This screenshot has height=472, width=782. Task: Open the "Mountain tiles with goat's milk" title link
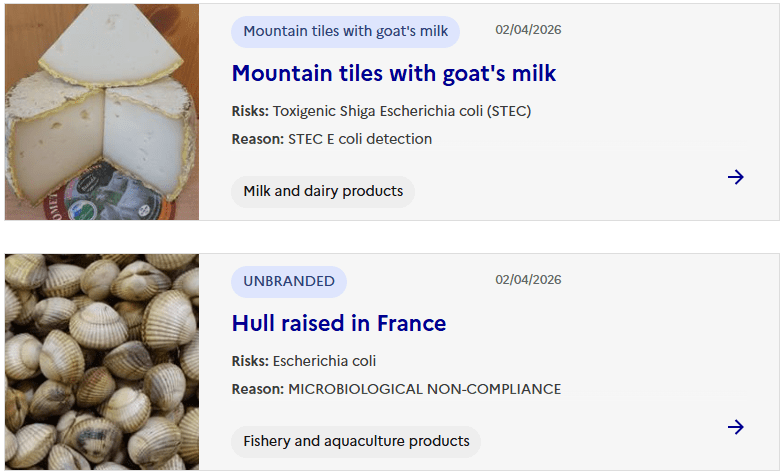coord(393,73)
